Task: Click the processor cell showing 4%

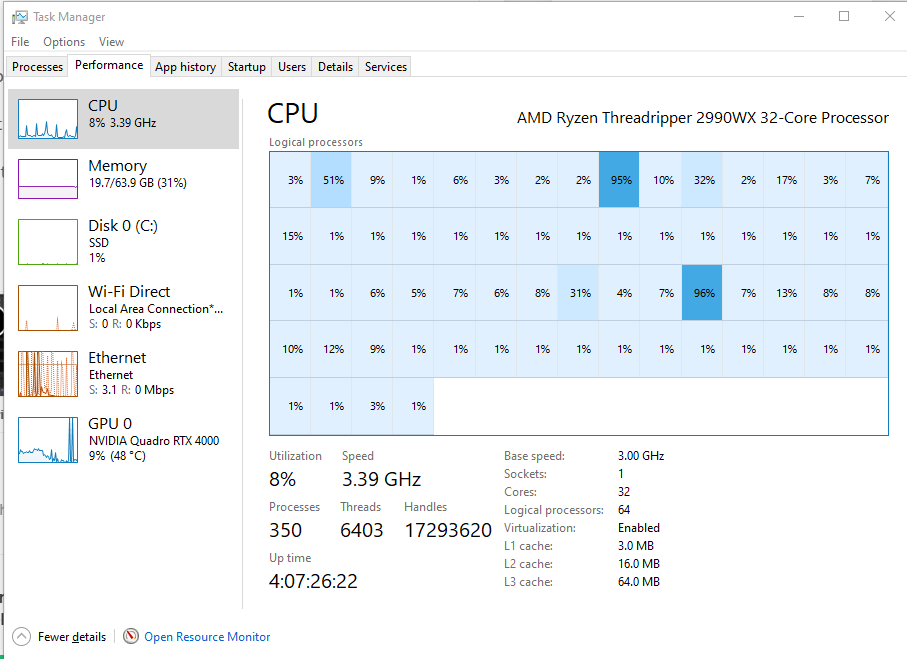Action: click(x=619, y=293)
